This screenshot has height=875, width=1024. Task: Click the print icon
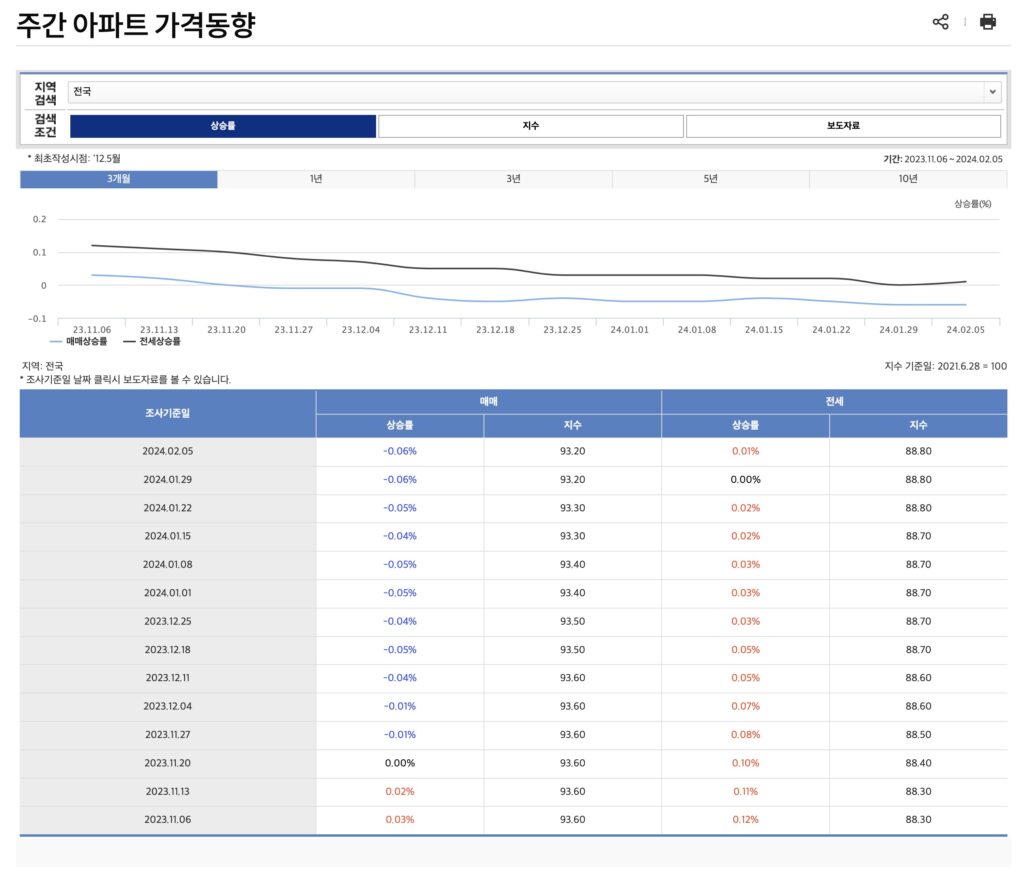988,22
